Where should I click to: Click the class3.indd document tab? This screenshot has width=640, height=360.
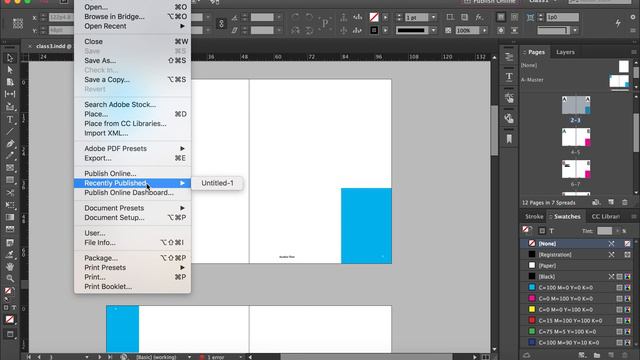(x=53, y=46)
